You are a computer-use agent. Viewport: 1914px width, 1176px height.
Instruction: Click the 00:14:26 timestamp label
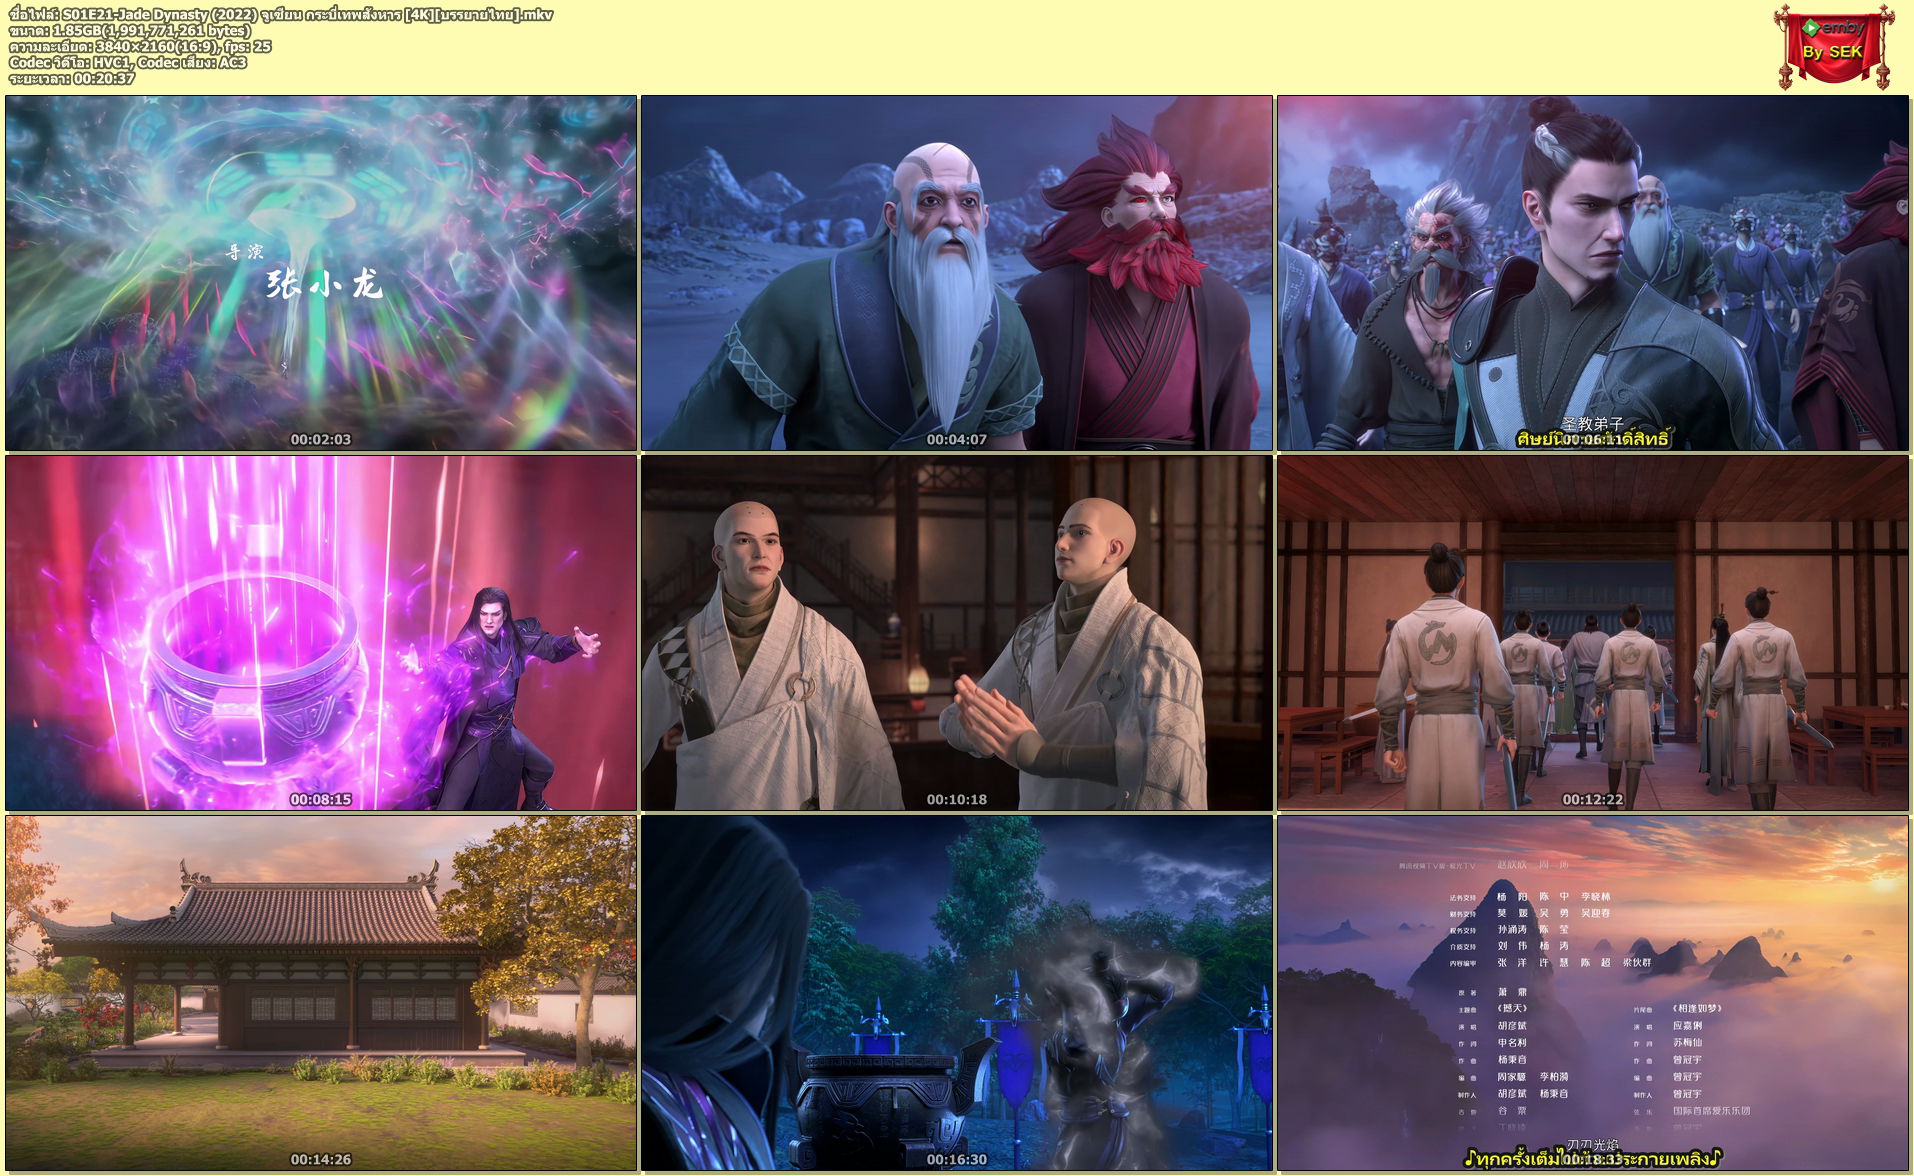pos(321,1159)
